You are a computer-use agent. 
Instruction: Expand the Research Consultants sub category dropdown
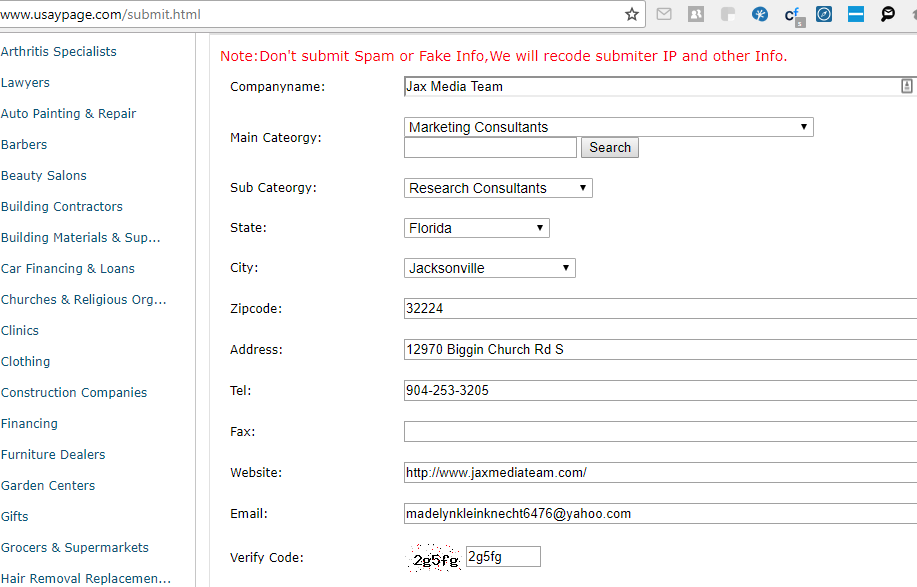coord(498,188)
